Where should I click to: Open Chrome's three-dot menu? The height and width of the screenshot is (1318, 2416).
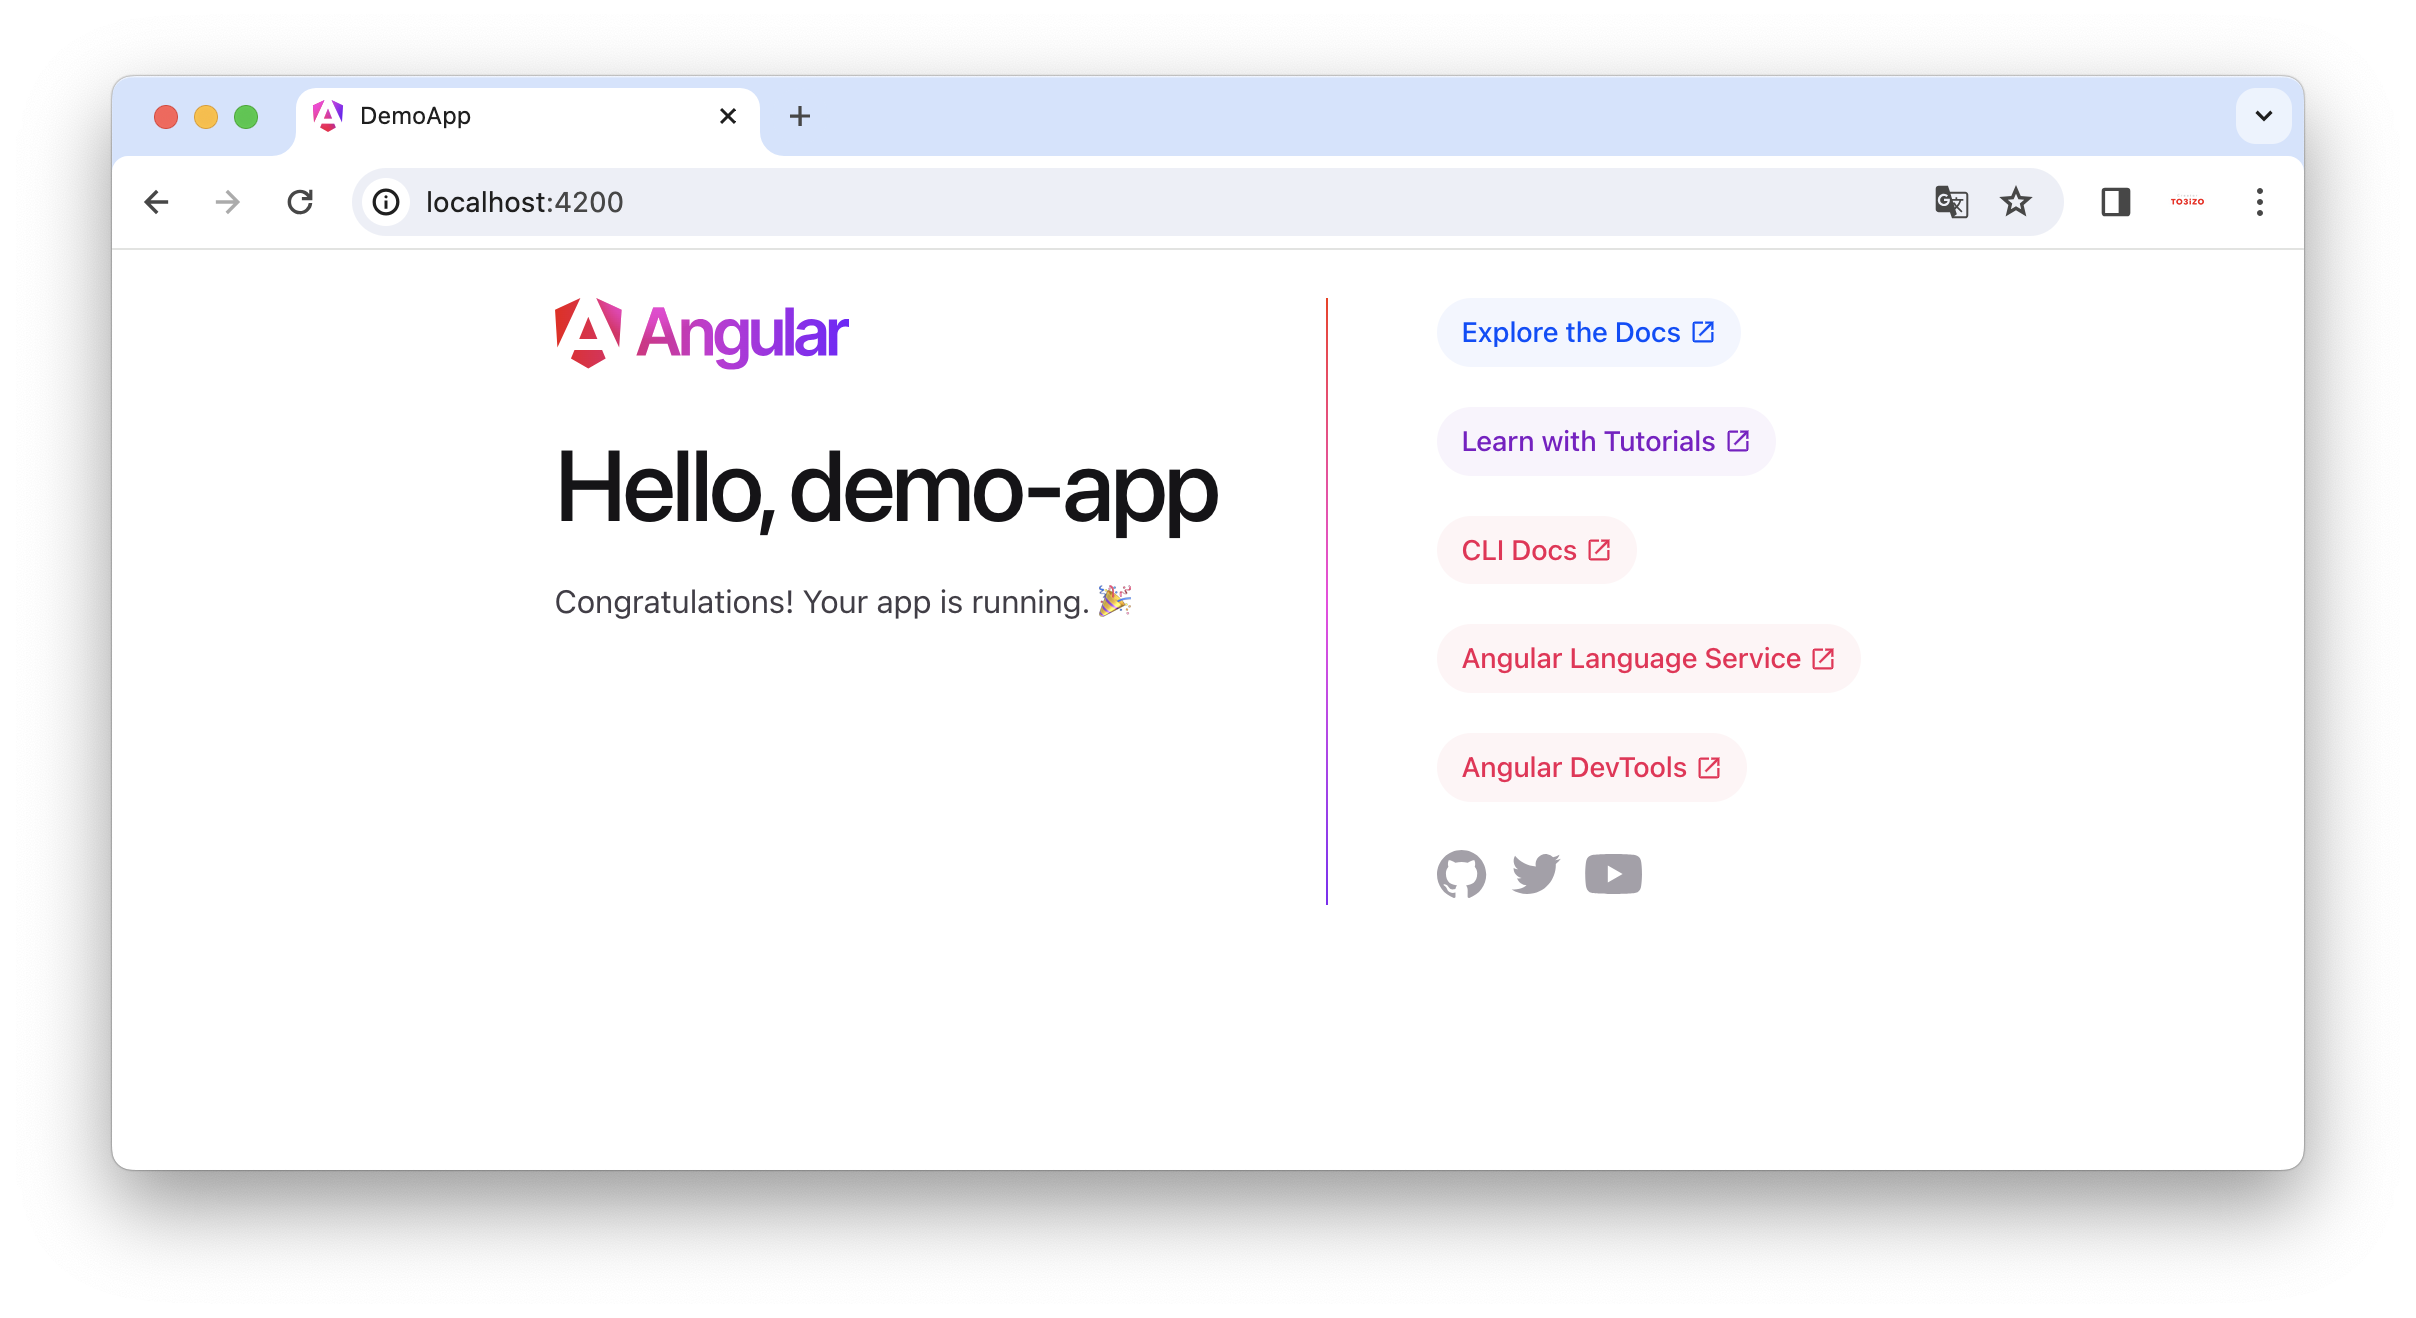2258,201
